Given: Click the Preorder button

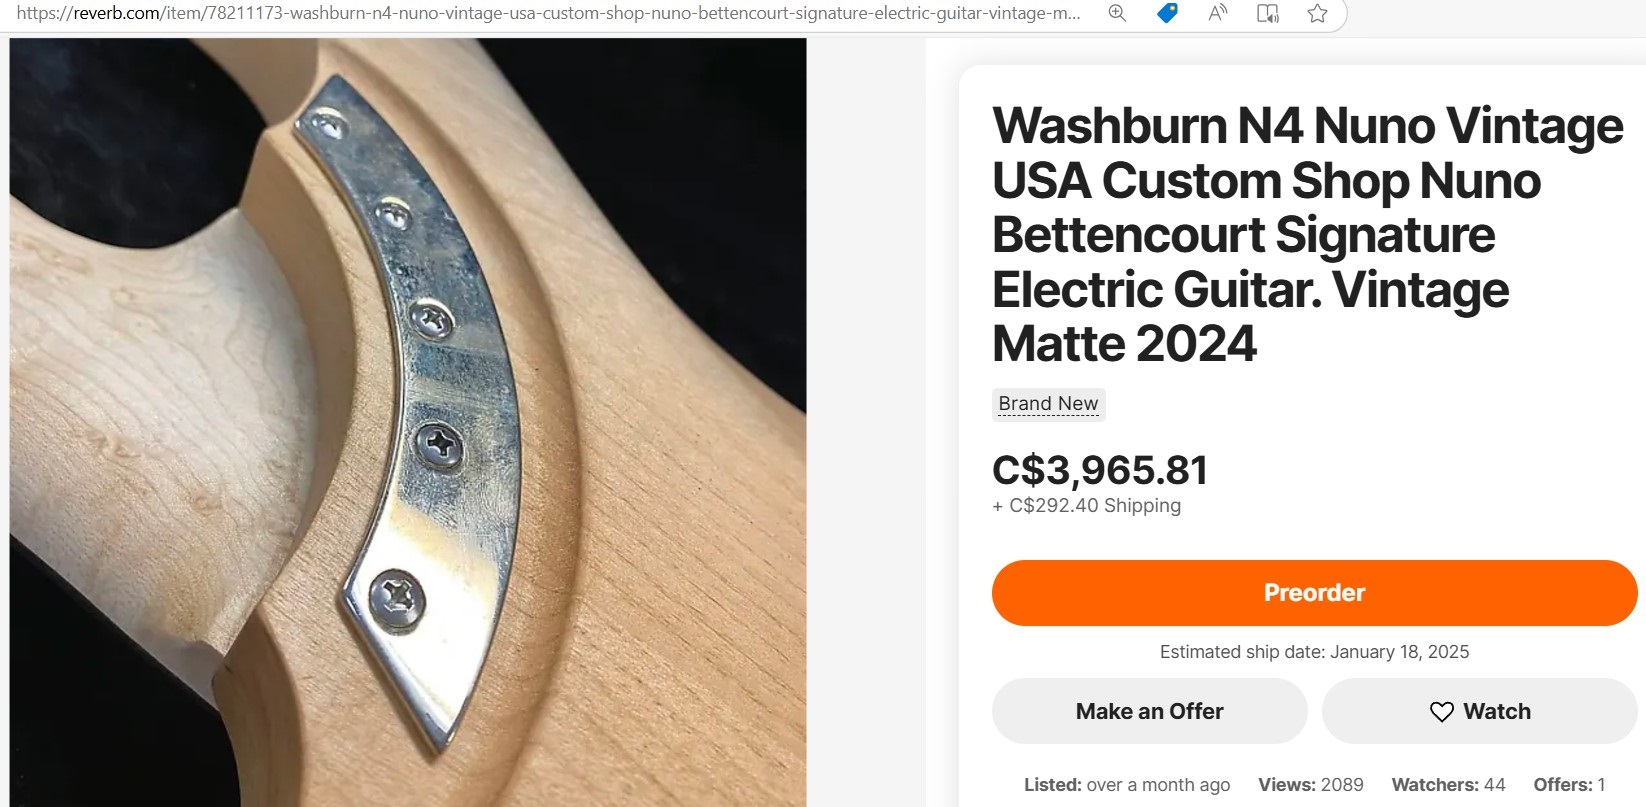Looking at the screenshot, I should click(x=1314, y=593).
